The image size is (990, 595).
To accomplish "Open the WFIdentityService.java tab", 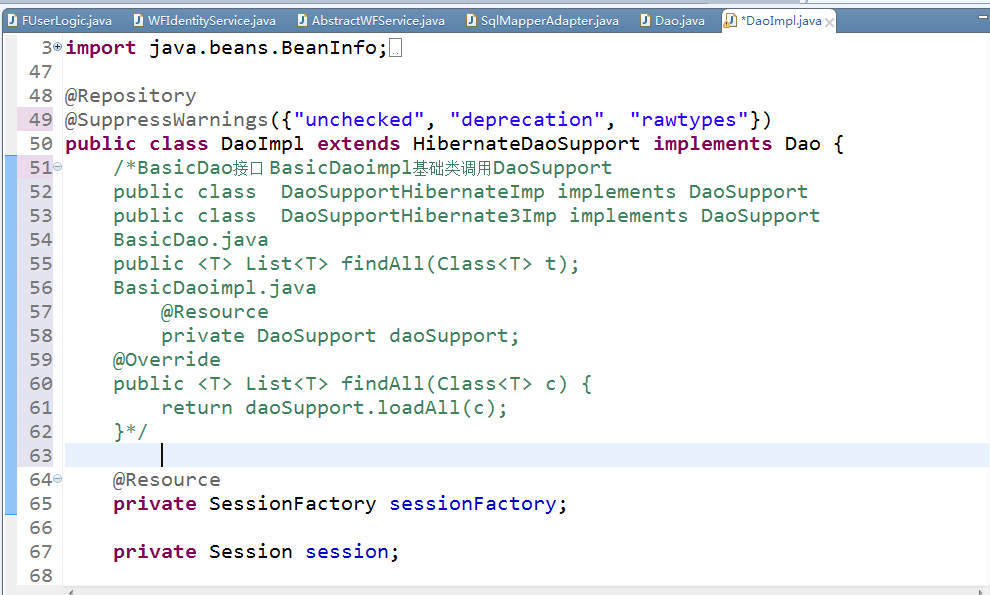I will pos(205,21).
